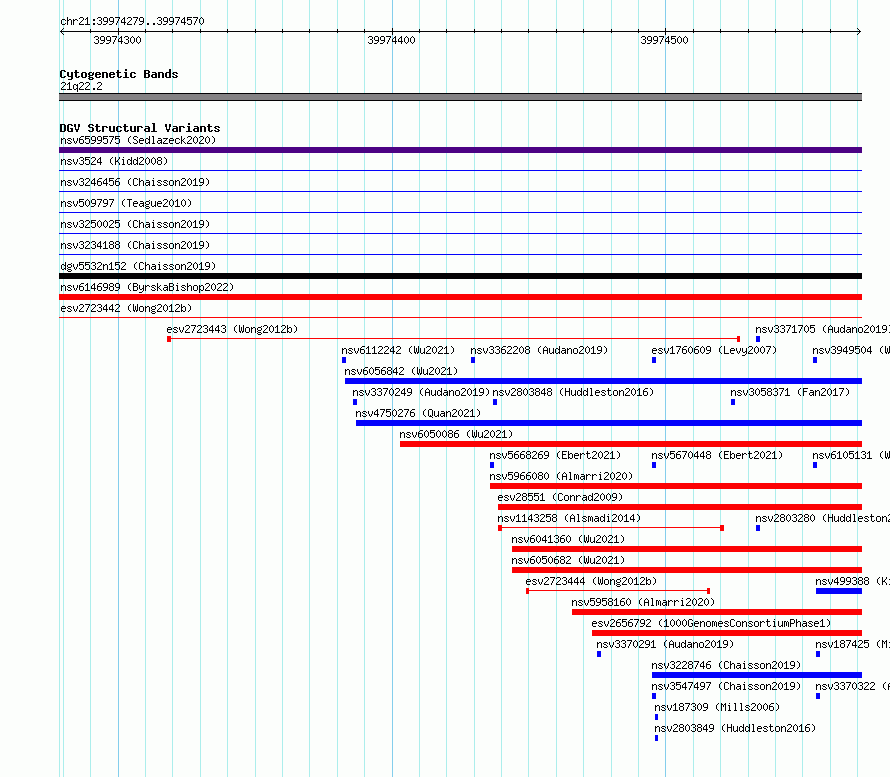Click esv2723444 (Wong2012b) label
This screenshot has width=890, height=777.
pyautogui.click(x=591, y=581)
